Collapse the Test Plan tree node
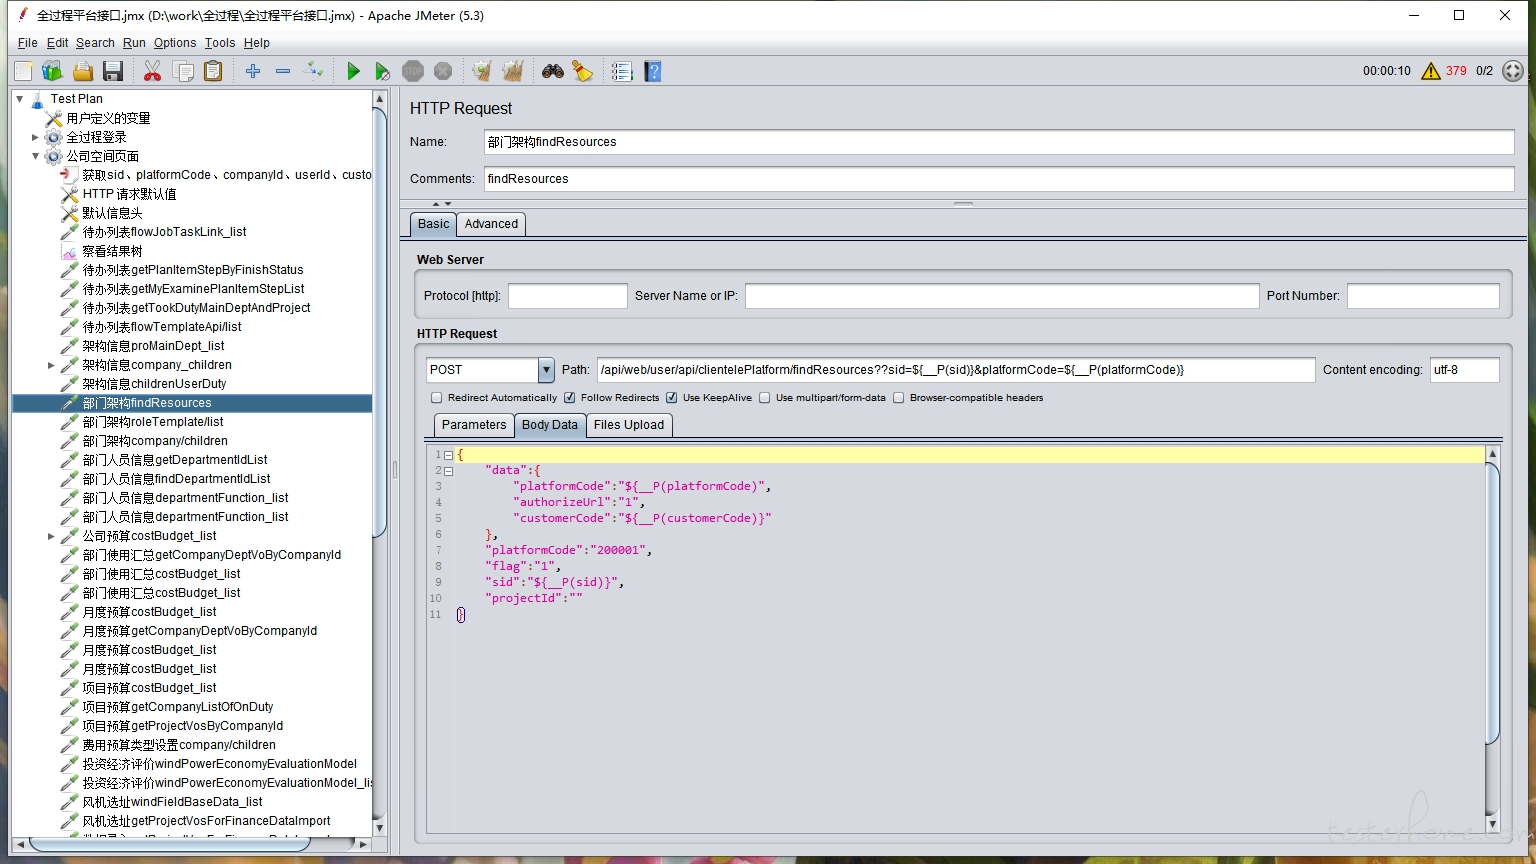Screen dimensions: 1536x864 point(20,99)
